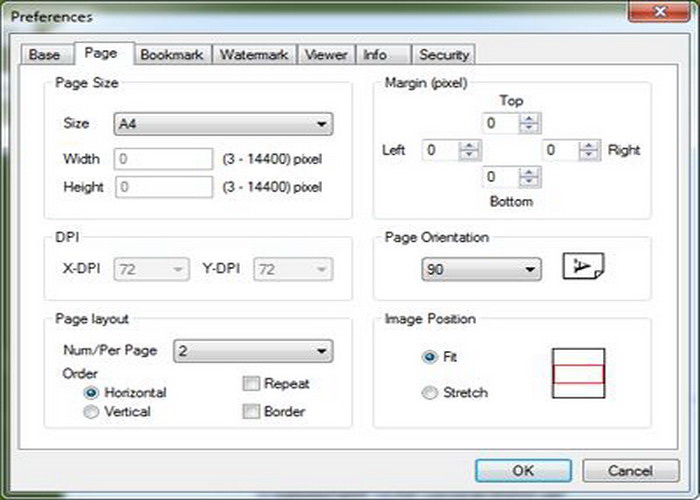Click the Height input field

click(163, 187)
